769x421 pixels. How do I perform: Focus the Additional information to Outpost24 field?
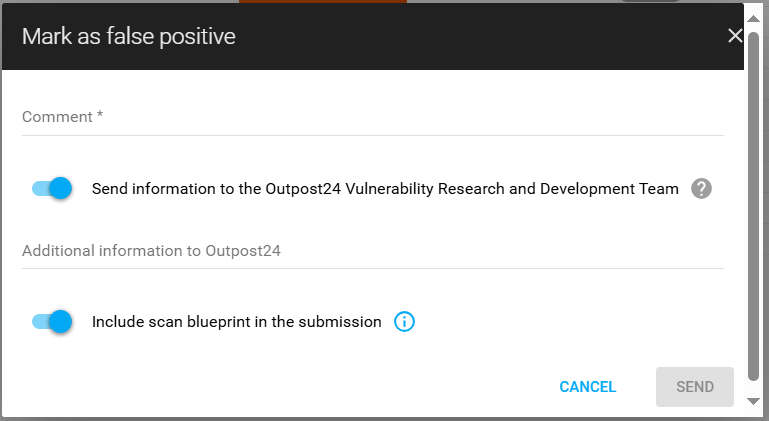click(x=372, y=251)
